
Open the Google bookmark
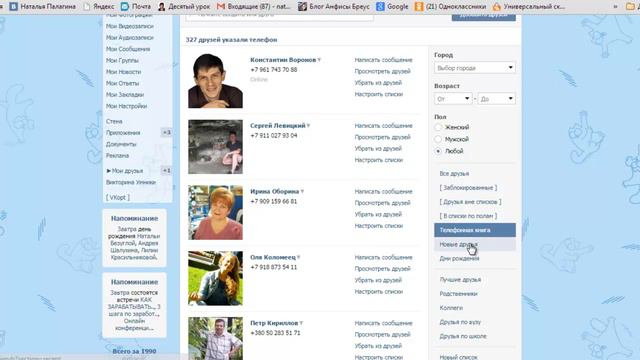pos(392,7)
